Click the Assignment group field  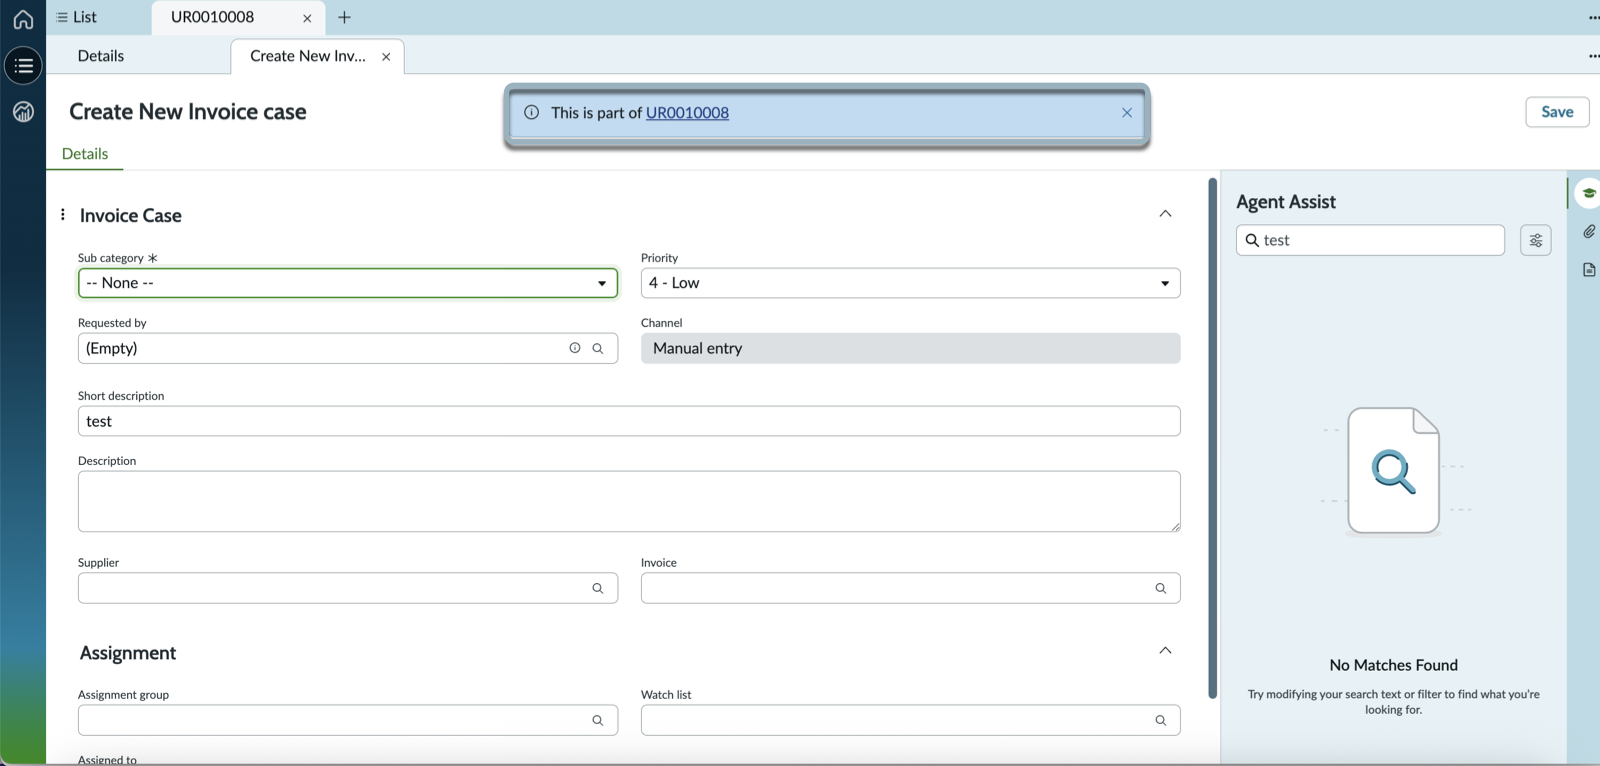point(348,720)
